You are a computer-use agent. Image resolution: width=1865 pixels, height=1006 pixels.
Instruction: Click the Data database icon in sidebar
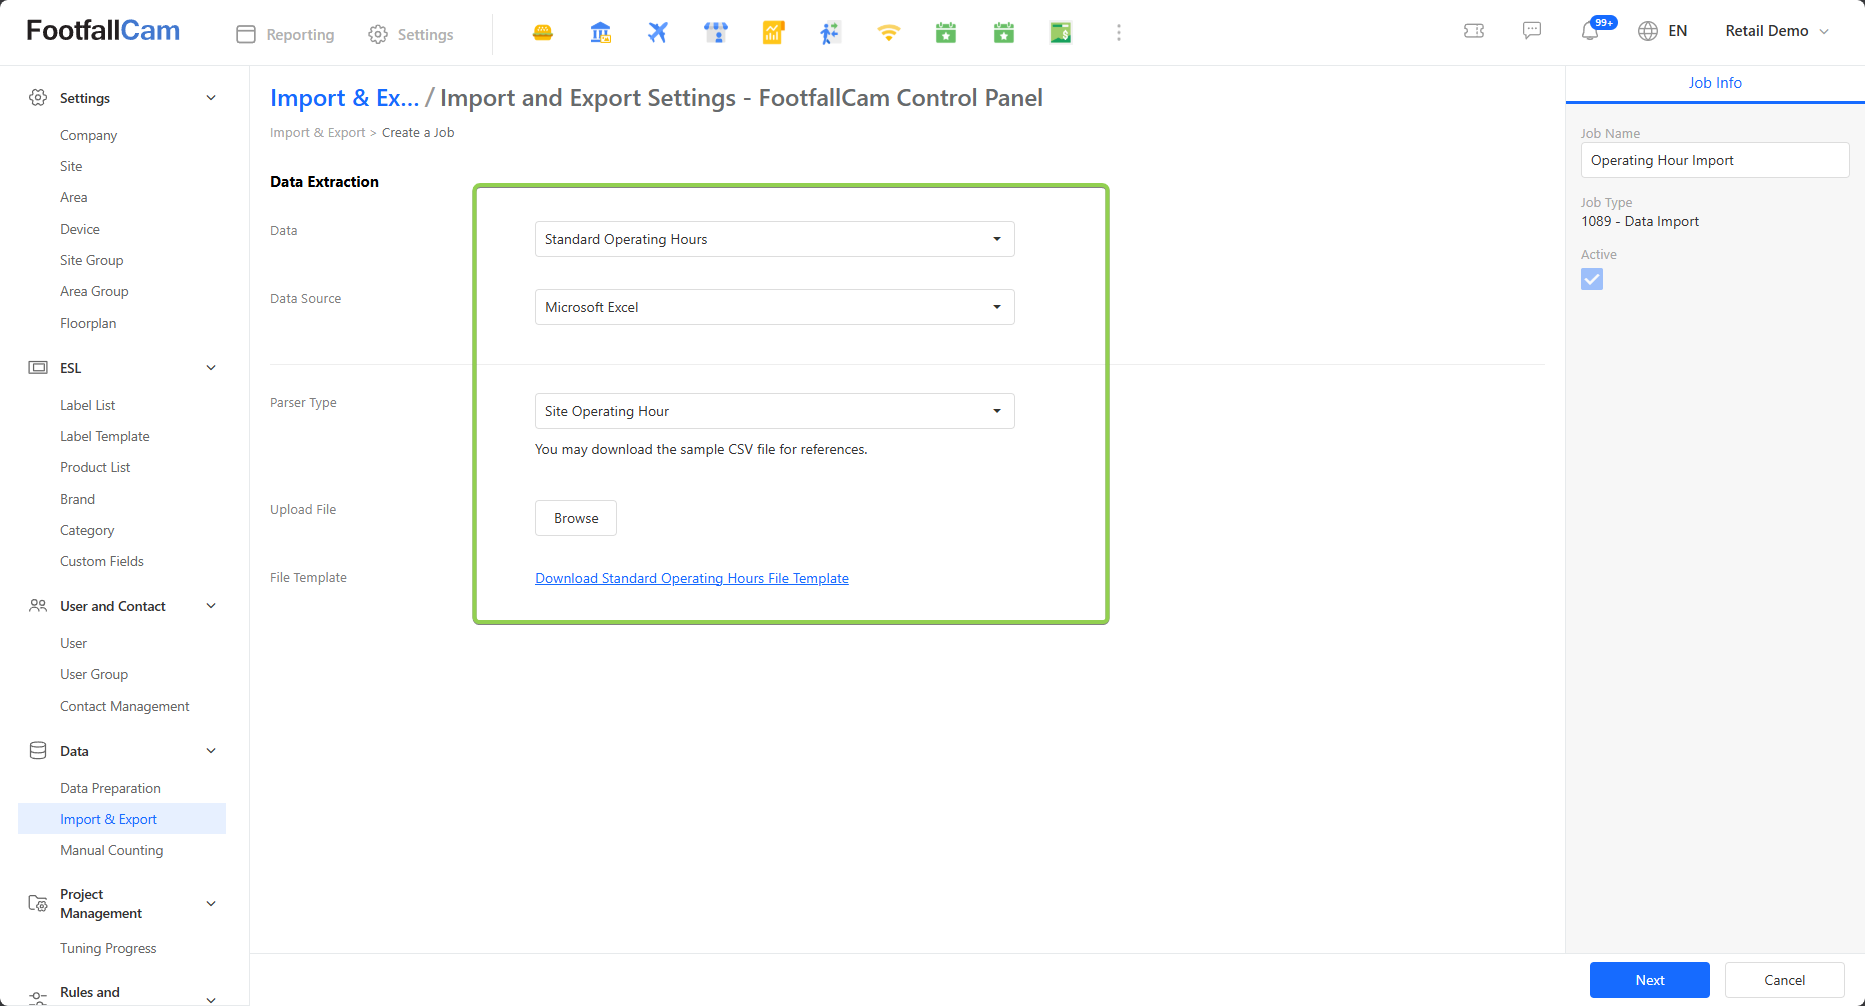tap(38, 750)
